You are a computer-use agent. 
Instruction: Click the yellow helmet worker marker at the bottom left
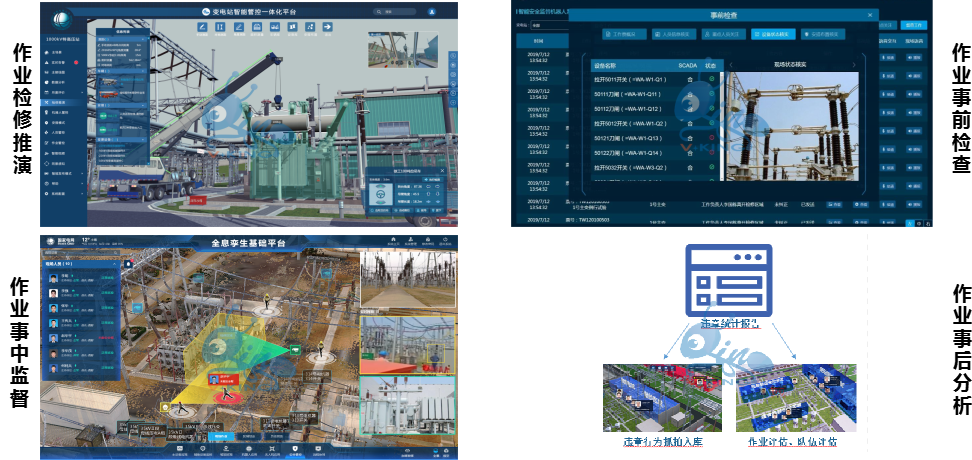click(x=166, y=407)
